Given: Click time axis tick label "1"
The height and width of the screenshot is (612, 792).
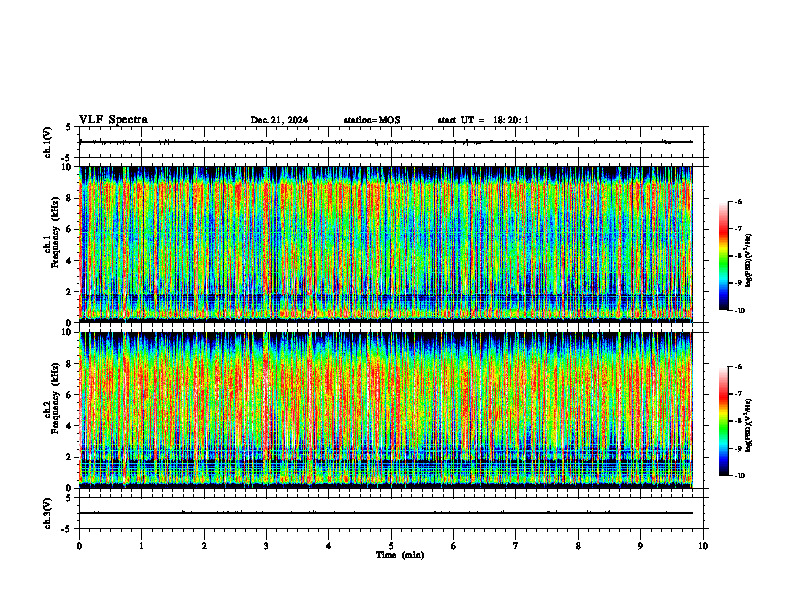Looking at the screenshot, I should click(141, 546).
